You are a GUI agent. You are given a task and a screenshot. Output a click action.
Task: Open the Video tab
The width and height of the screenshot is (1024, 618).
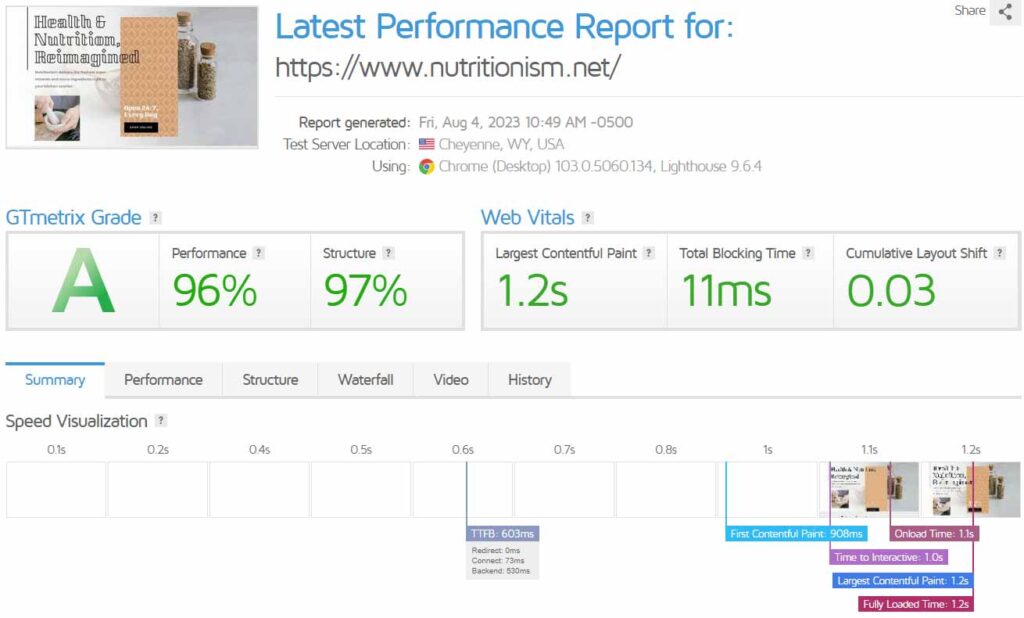click(x=451, y=380)
